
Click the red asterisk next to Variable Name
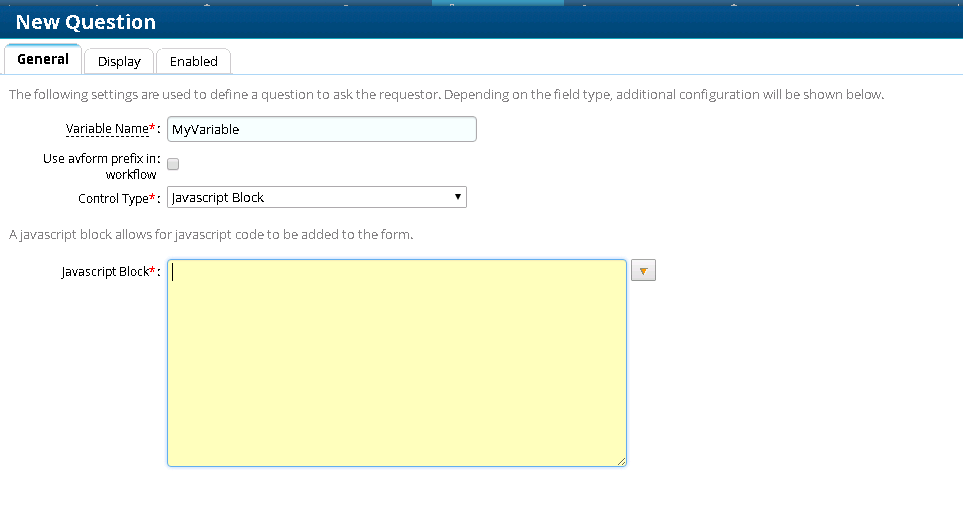click(x=152, y=128)
